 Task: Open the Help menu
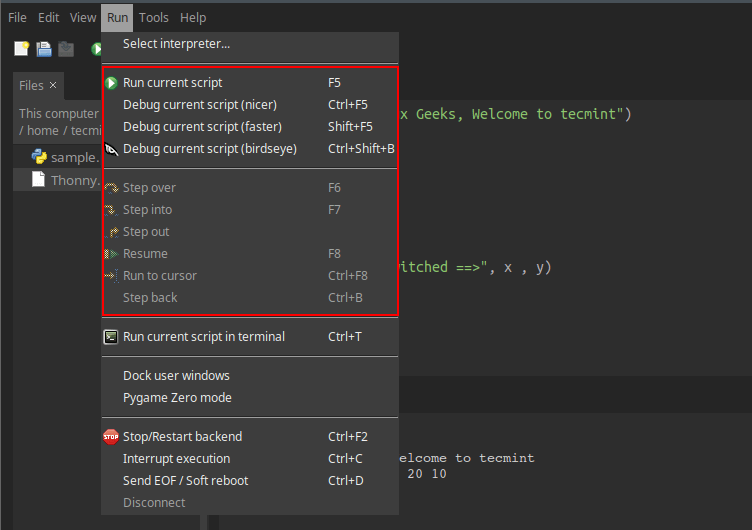pyautogui.click(x=193, y=18)
